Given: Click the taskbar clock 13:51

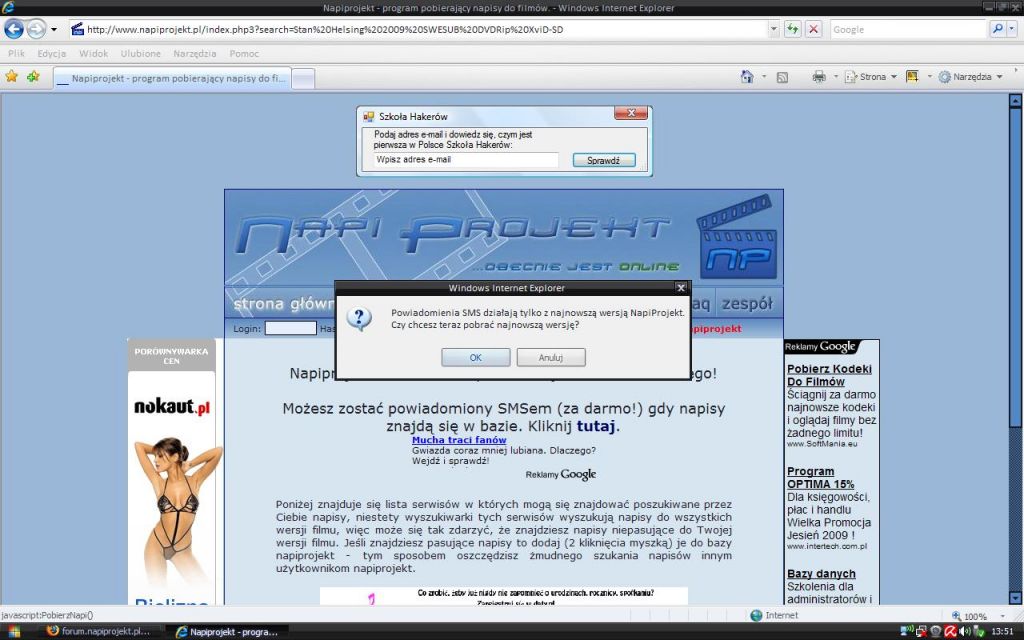Looking at the screenshot, I should click(x=1002, y=632).
